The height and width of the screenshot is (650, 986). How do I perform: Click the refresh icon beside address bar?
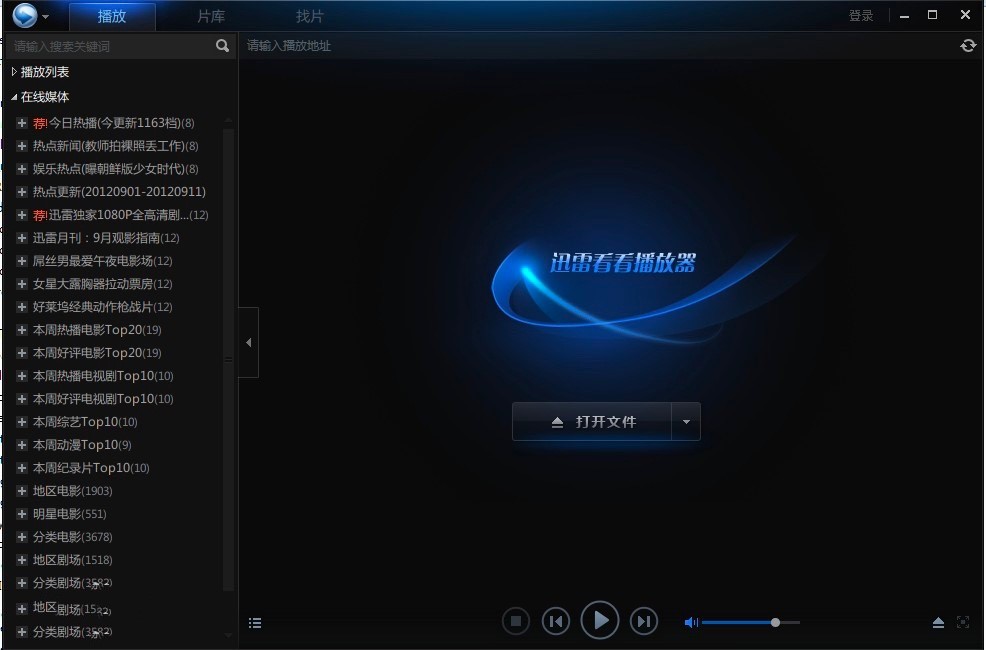tap(967, 46)
